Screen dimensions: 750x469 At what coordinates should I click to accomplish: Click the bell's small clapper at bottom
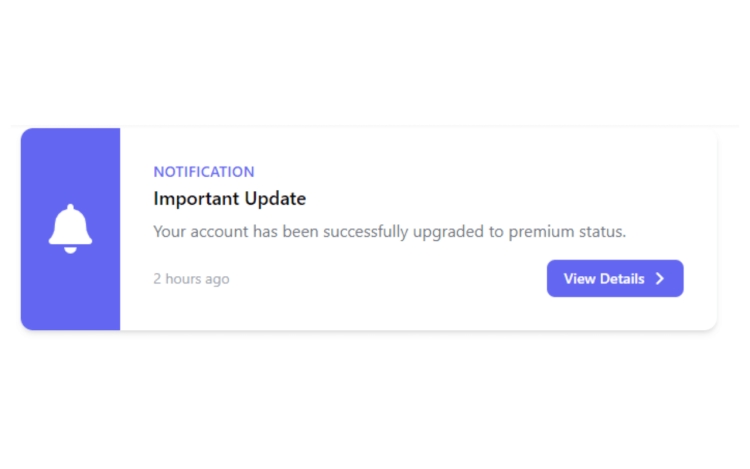pos(70,251)
